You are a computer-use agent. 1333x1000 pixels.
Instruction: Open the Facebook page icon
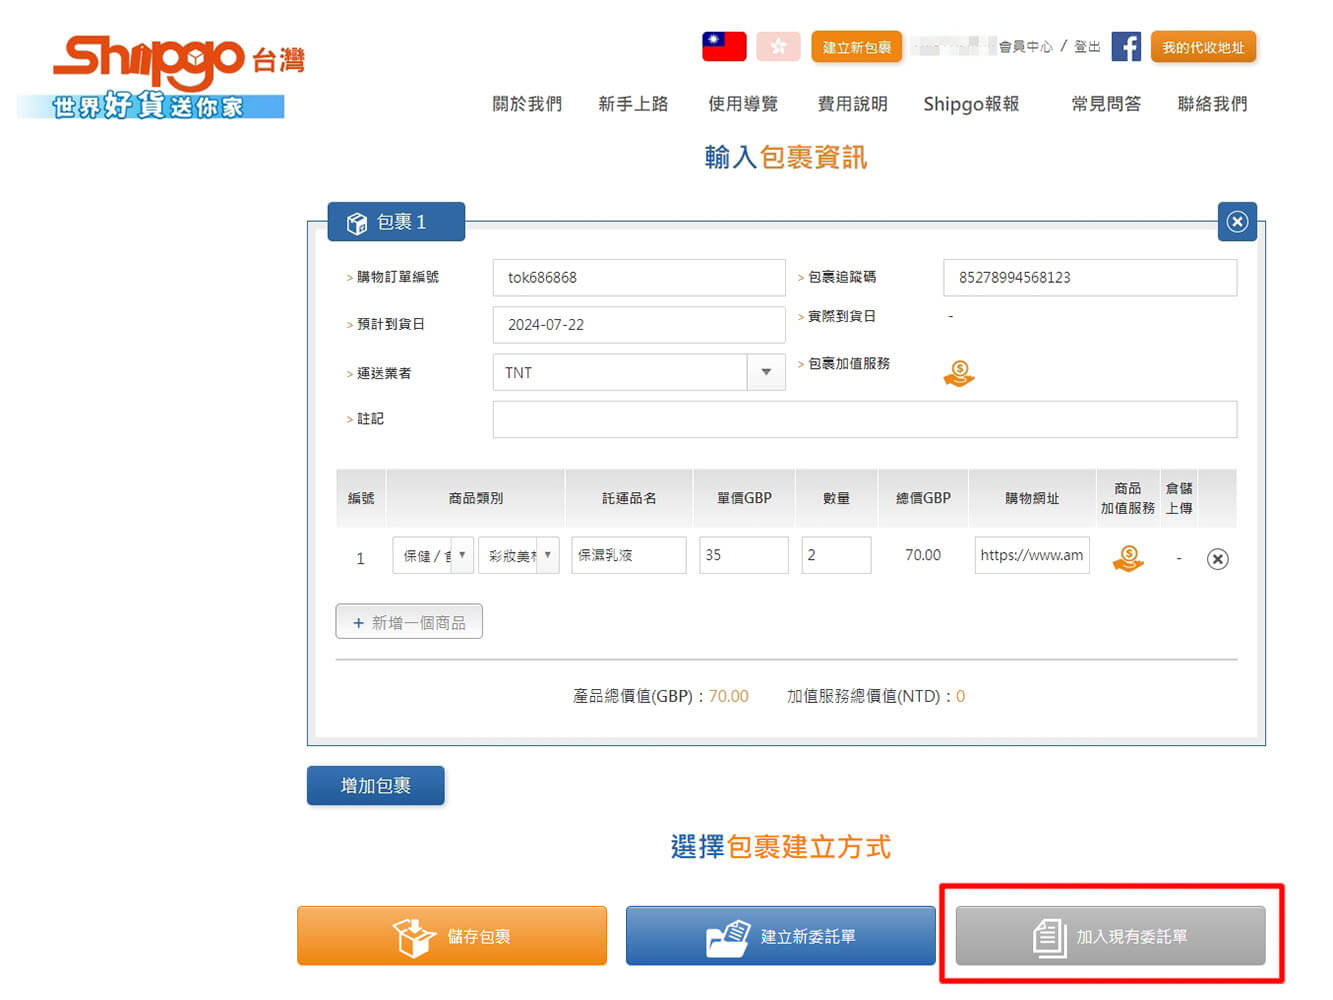pyautogui.click(x=1126, y=46)
